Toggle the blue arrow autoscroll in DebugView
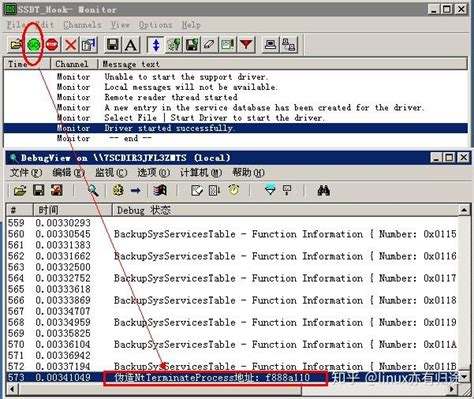This screenshot has height=399, width=474. pos(136,191)
